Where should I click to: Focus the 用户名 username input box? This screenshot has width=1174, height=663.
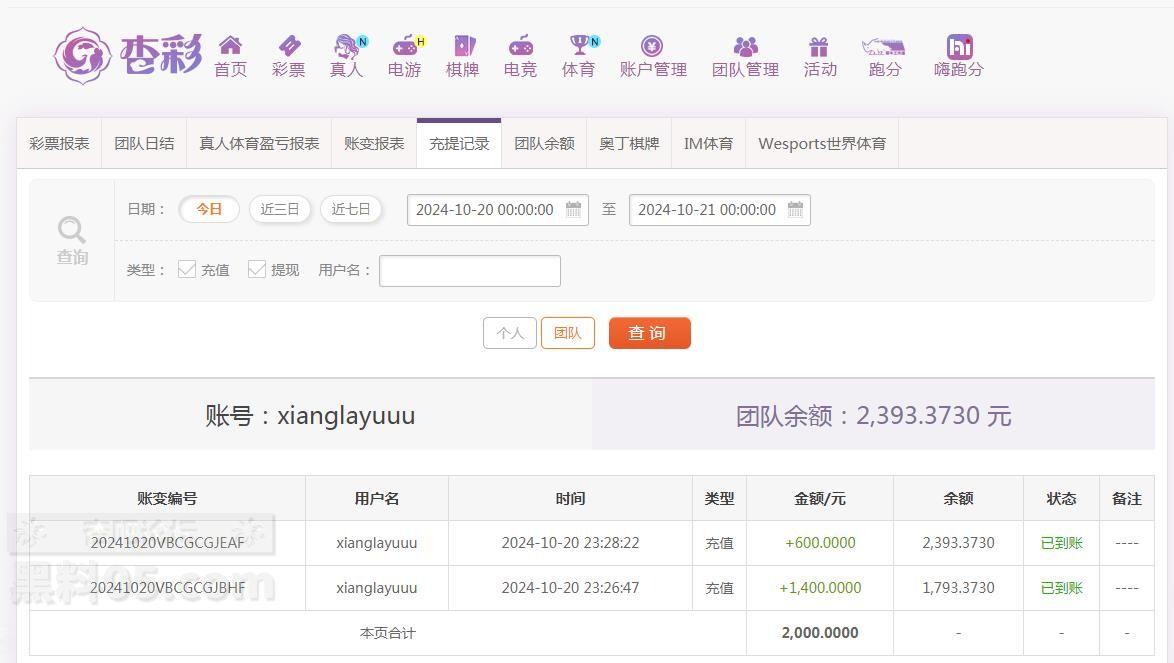pos(470,271)
